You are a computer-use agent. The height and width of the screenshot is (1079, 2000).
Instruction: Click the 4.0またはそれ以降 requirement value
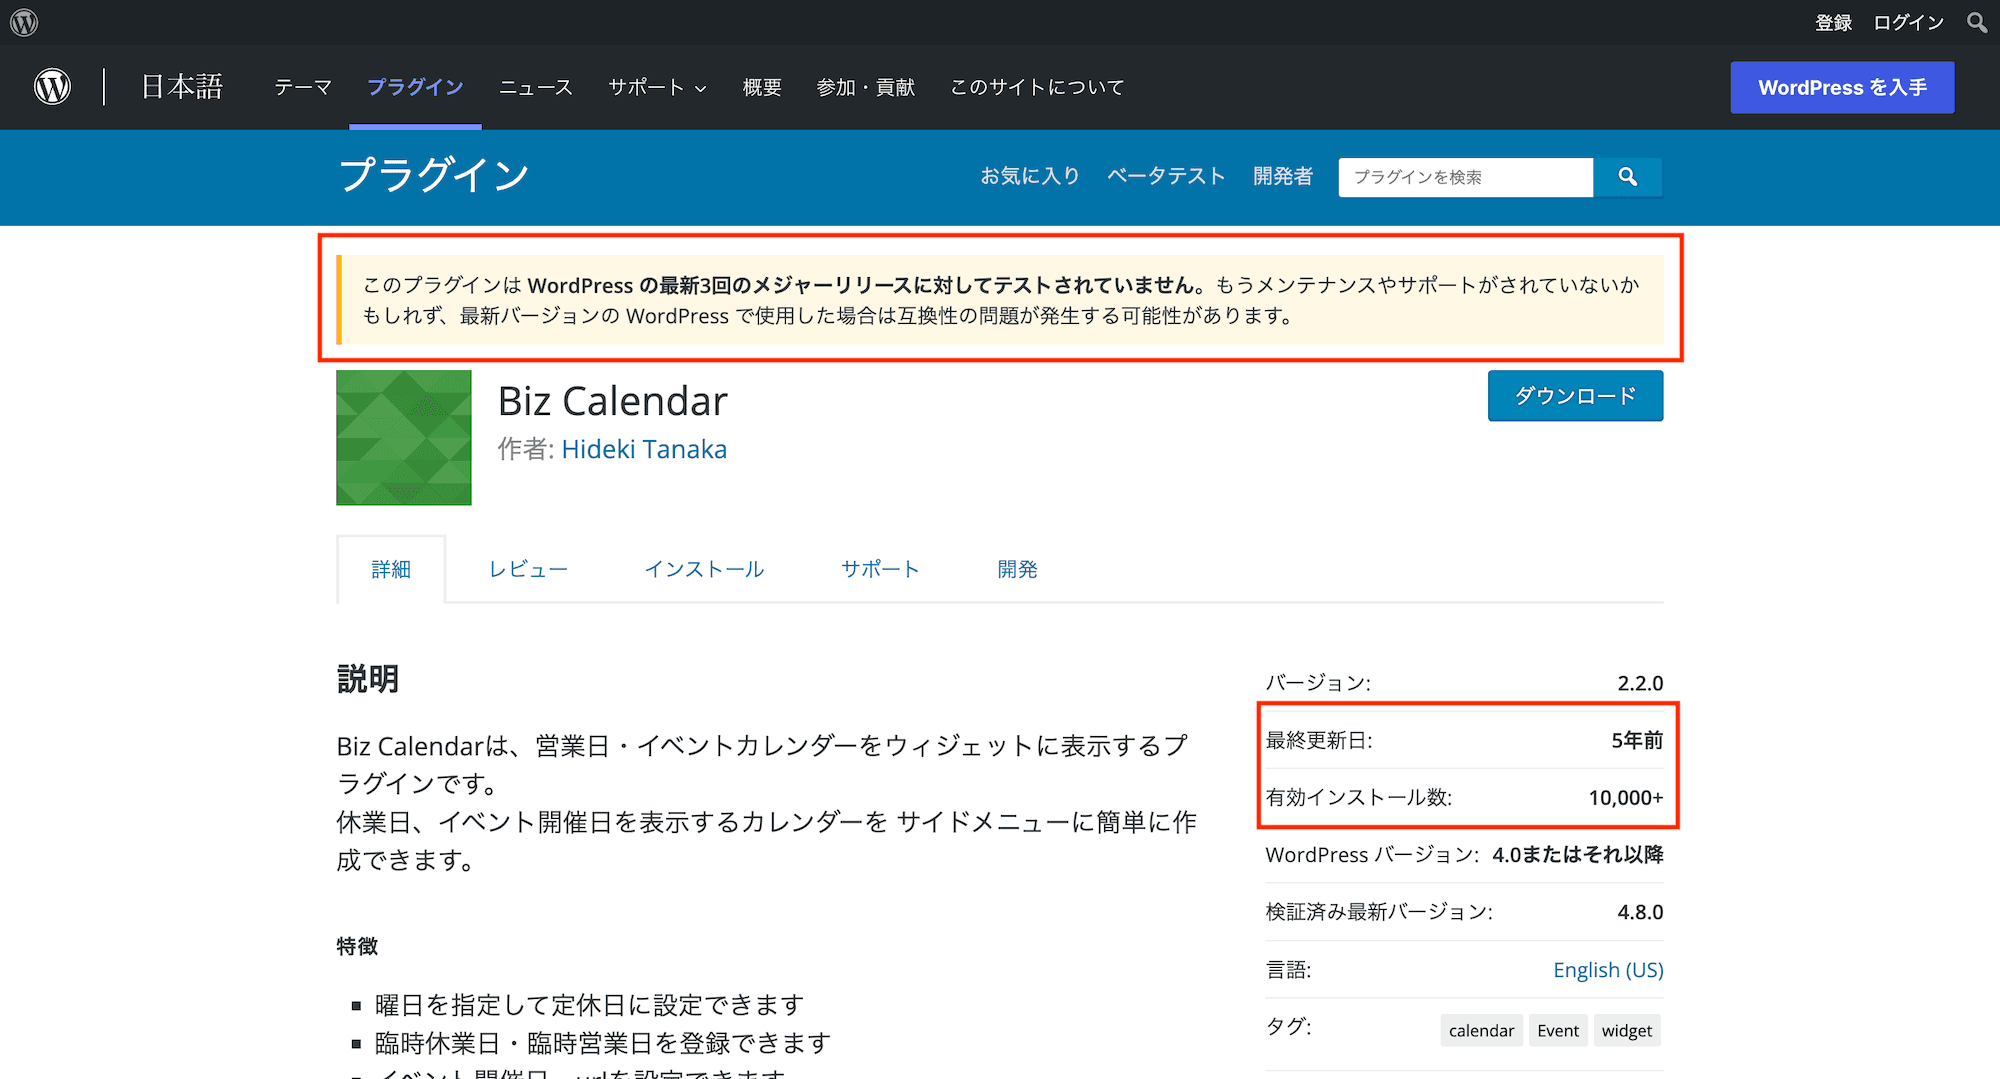pos(1578,855)
